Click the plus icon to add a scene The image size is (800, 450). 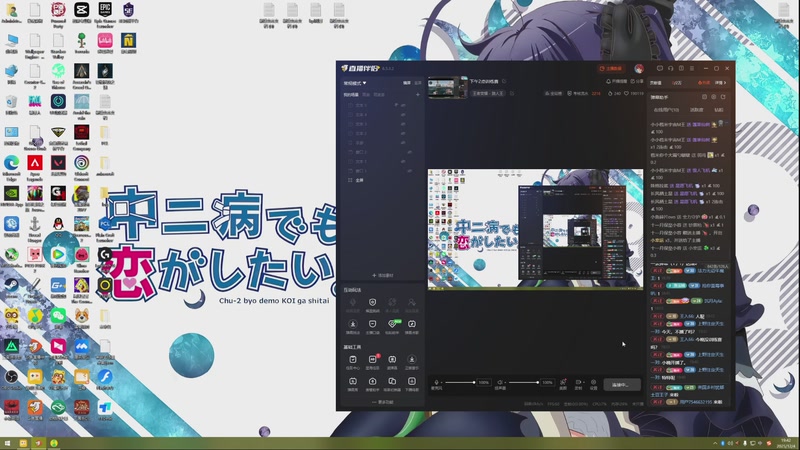point(418,94)
